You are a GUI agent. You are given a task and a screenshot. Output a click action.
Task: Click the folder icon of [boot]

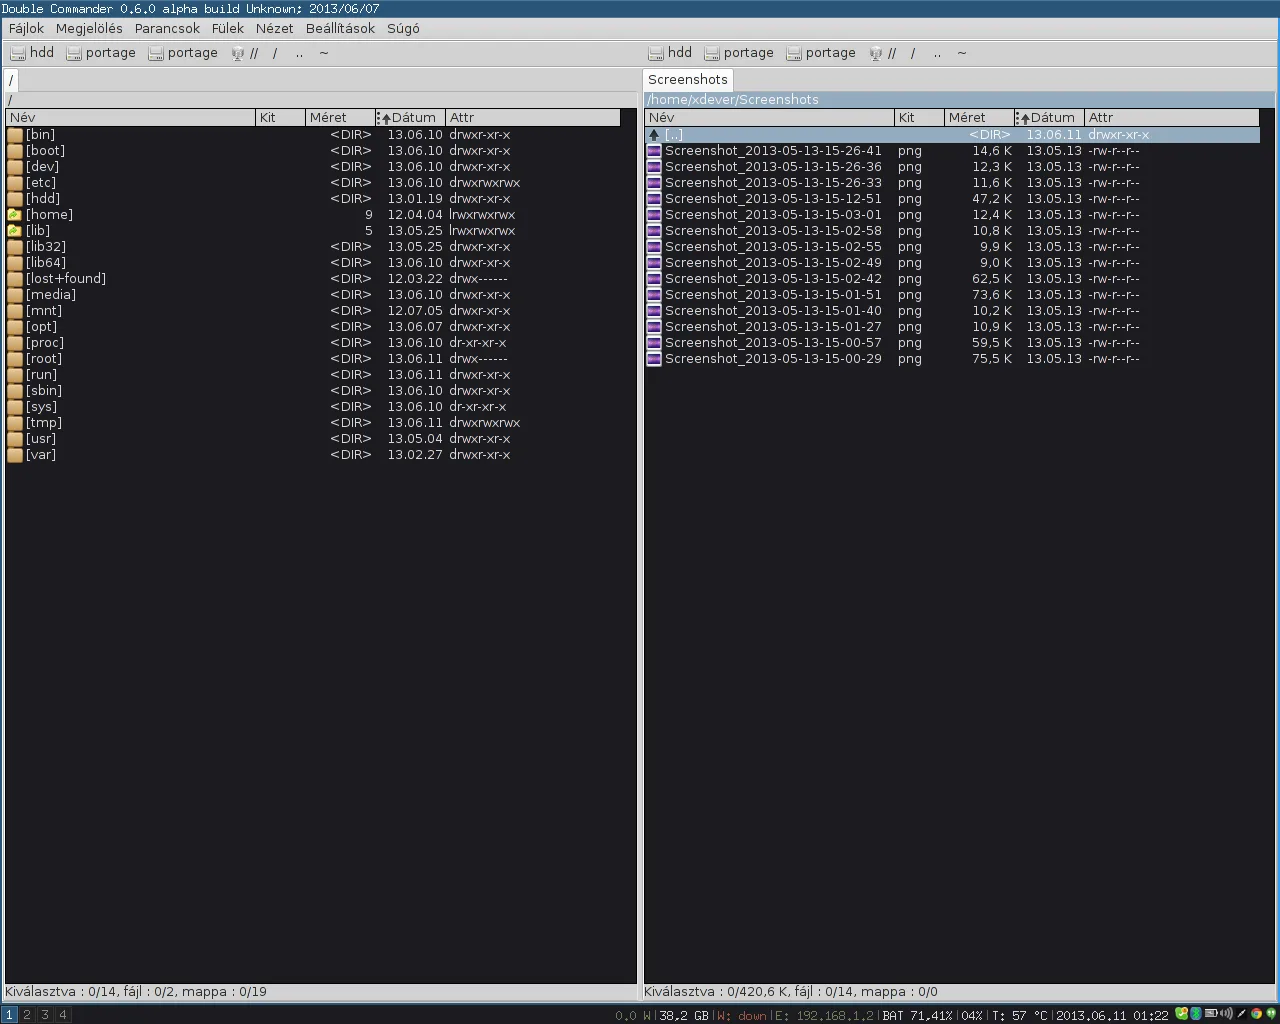click(x=15, y=151)
